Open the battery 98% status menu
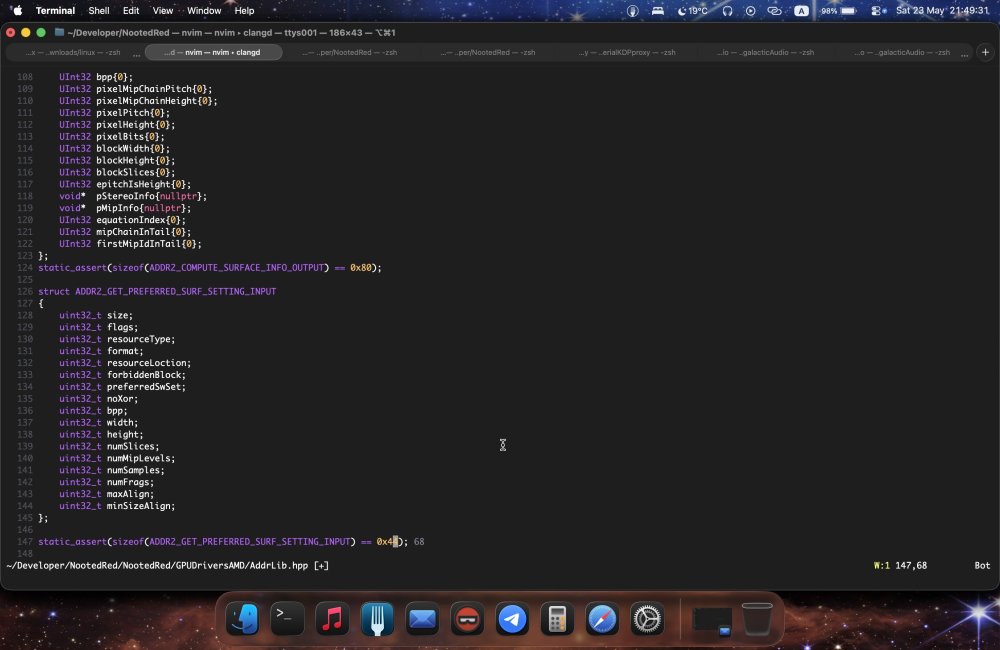Image resolution: width=1000 pixels, height=650 pixels. (x=839, y=11)
